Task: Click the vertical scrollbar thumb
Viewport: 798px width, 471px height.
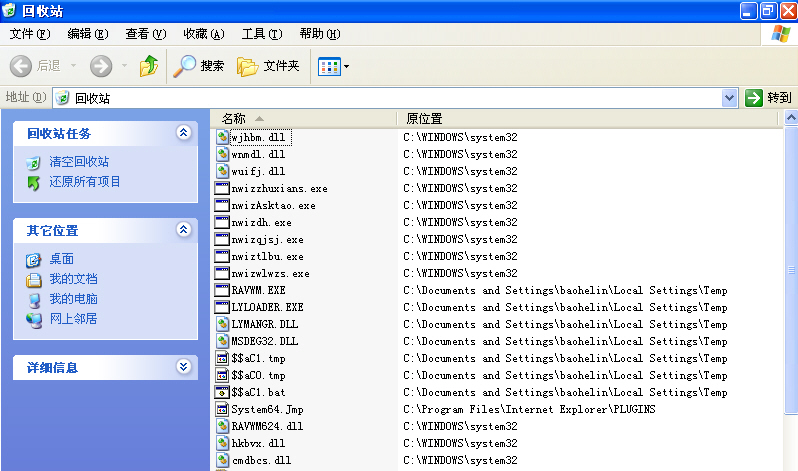Action: (x=791, y=270)
